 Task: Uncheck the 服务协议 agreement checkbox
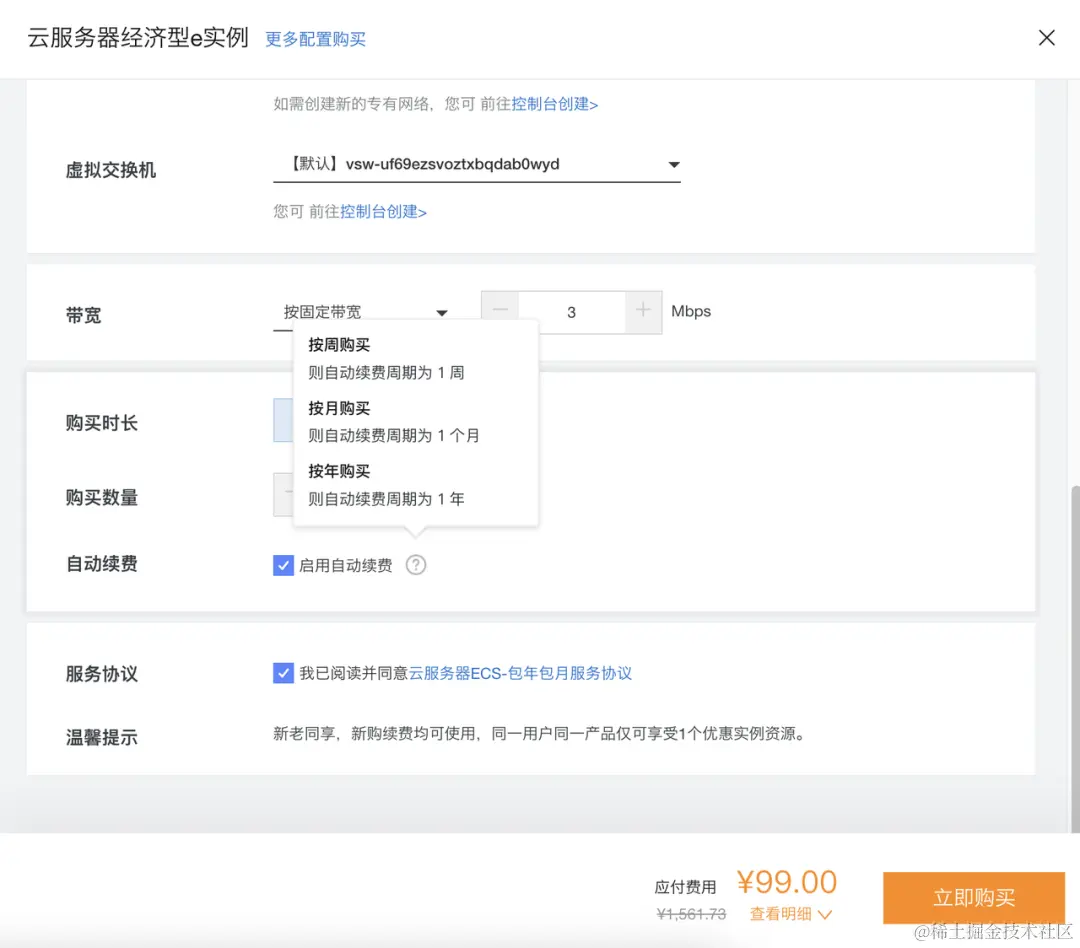283,673
